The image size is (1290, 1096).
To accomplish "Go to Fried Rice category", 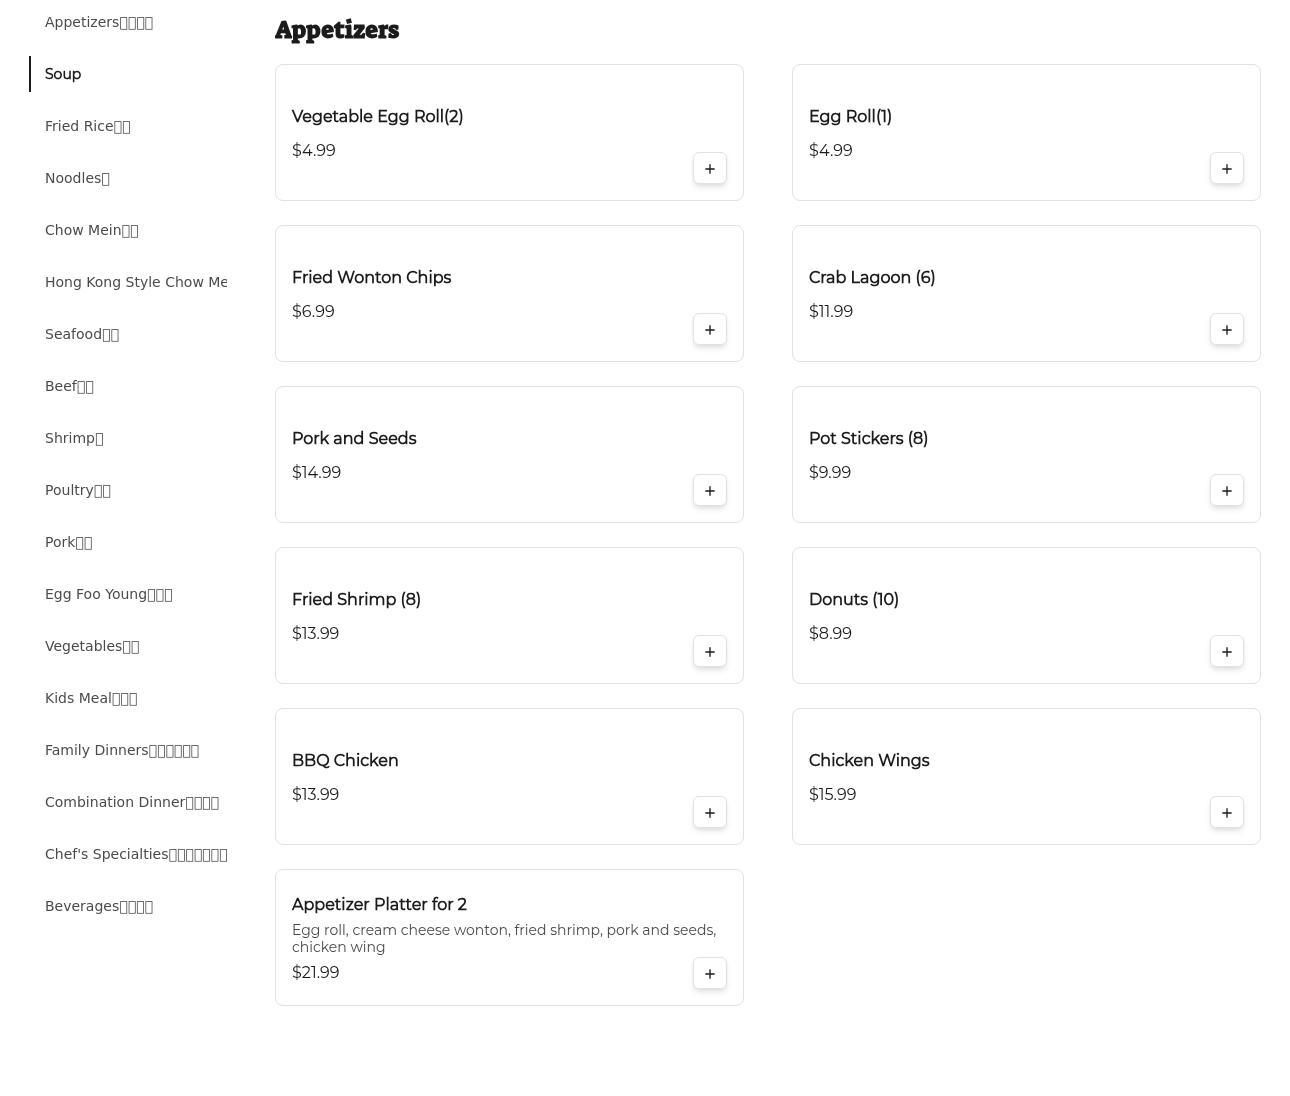I will point(87,126).
